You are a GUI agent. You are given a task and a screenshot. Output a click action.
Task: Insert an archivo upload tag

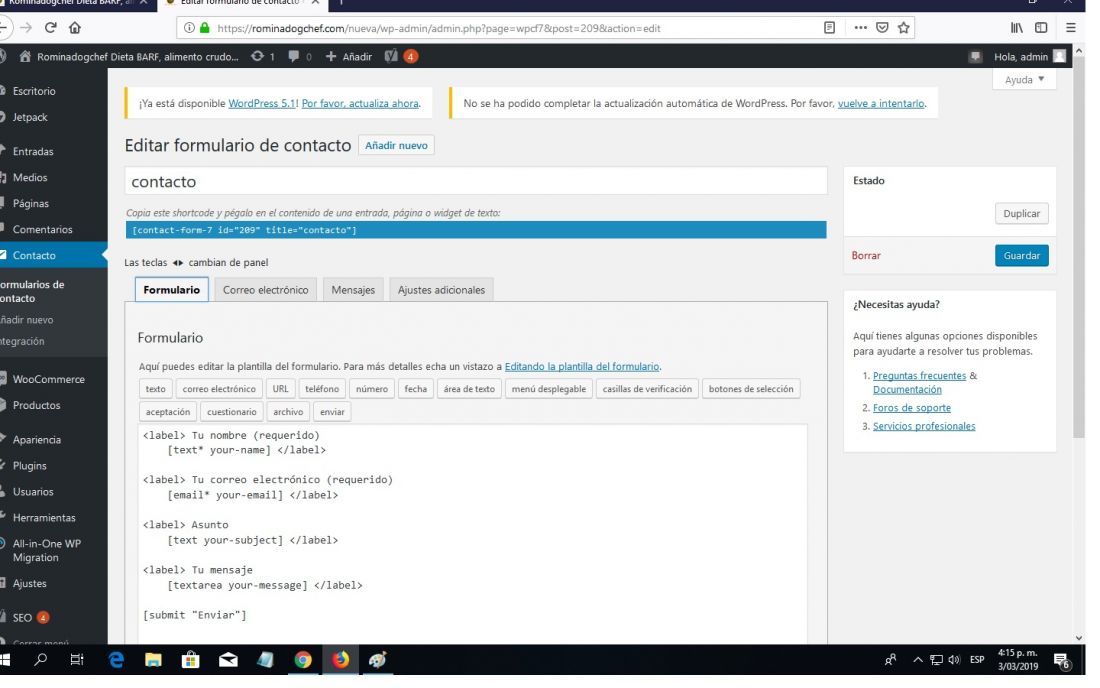[288, 412]
